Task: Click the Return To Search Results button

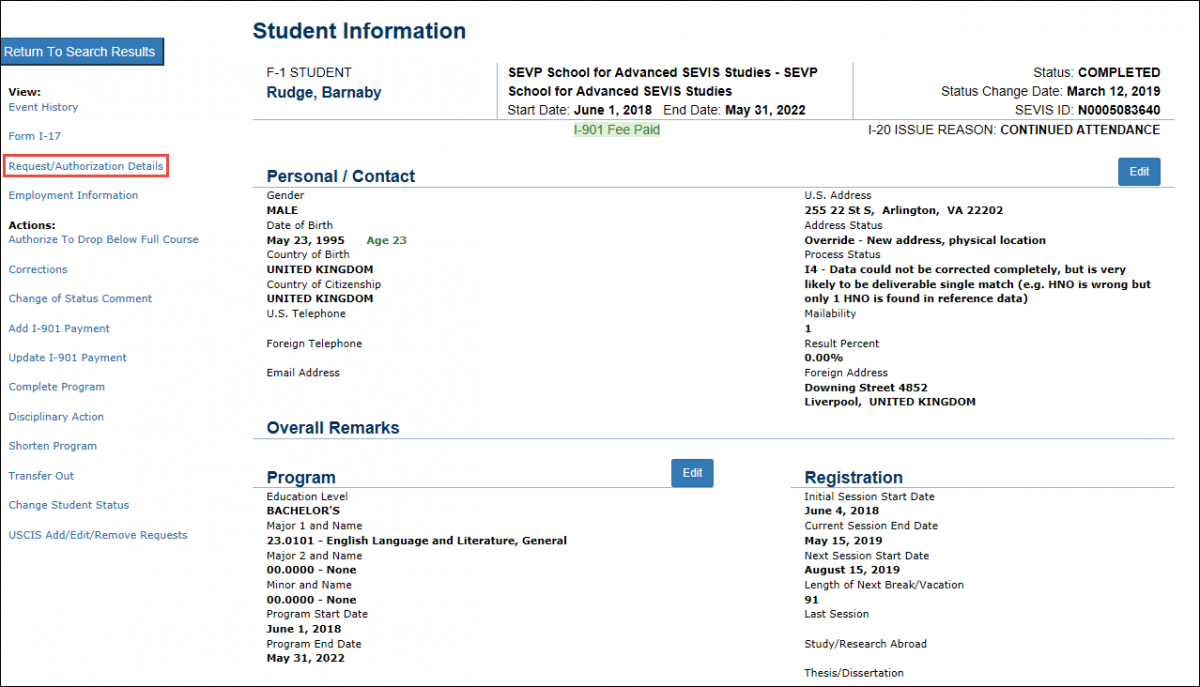Action: 80,52
